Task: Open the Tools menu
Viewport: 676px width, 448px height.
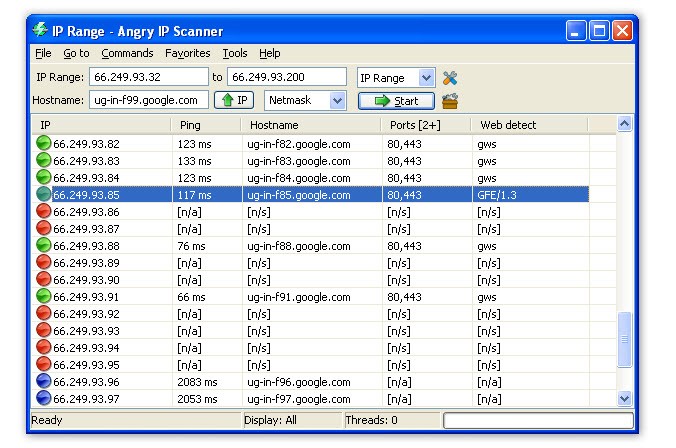Action: coord(235,53)
